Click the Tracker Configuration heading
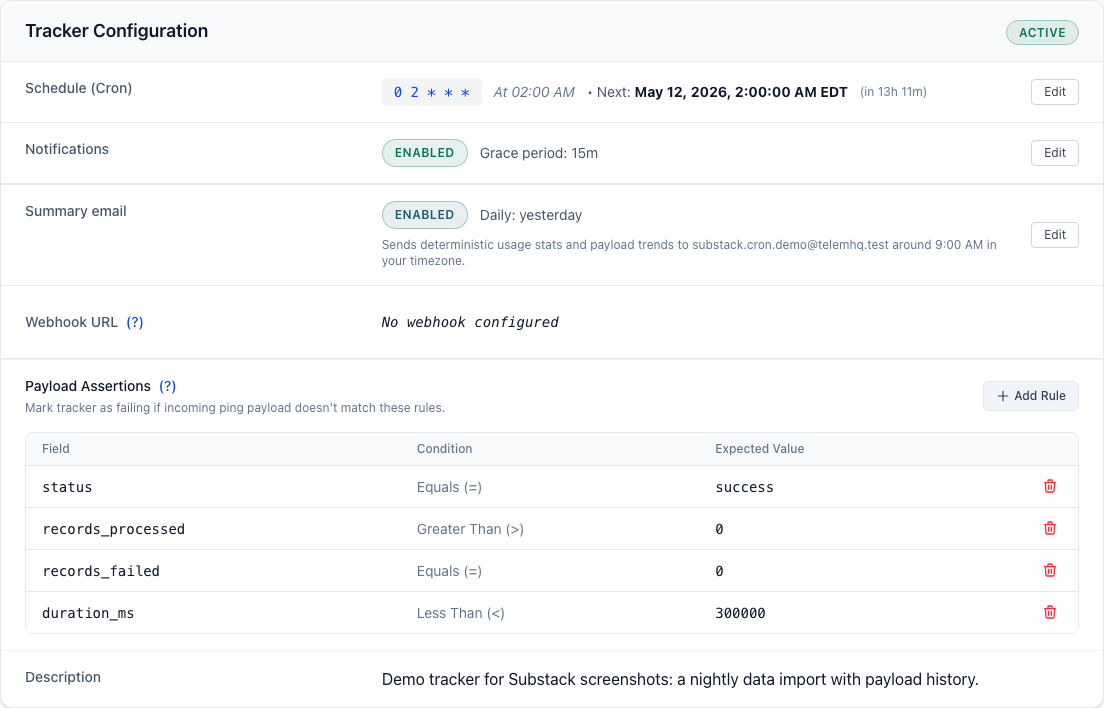This screenshot has width=1104, height=708. click(x=117, y=31)
